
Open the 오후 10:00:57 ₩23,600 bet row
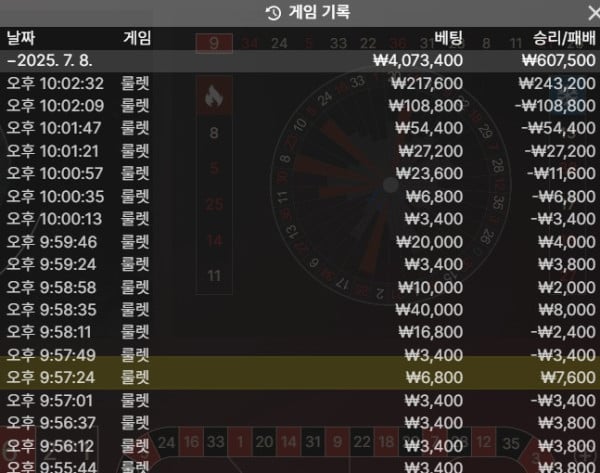coord(300,173)
